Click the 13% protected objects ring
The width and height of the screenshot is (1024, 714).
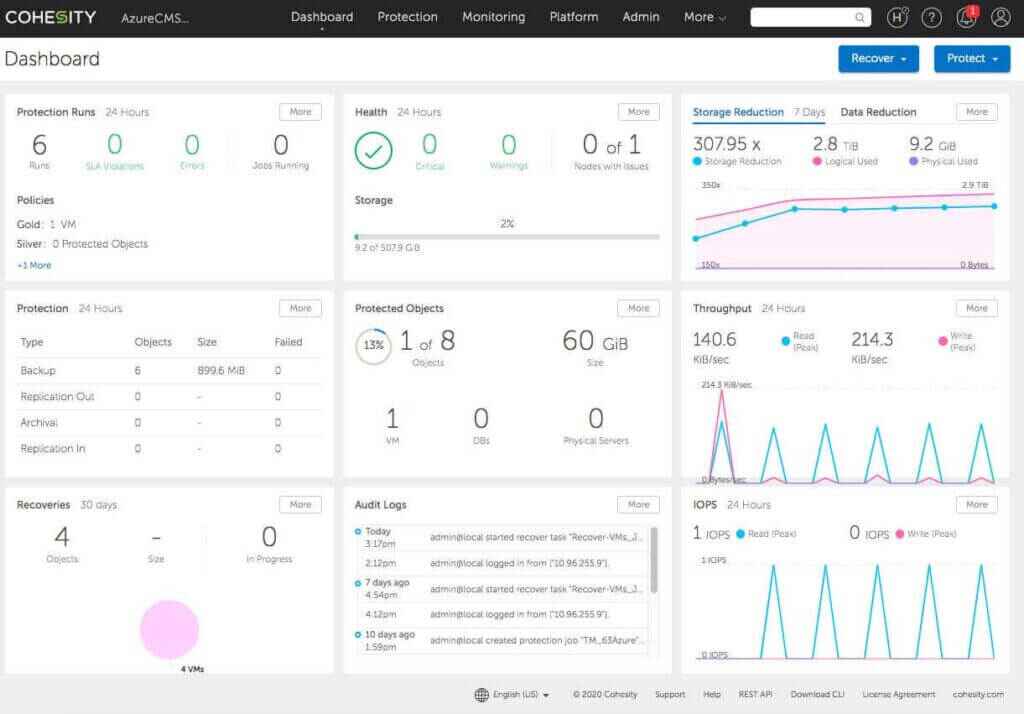[373, 346]
